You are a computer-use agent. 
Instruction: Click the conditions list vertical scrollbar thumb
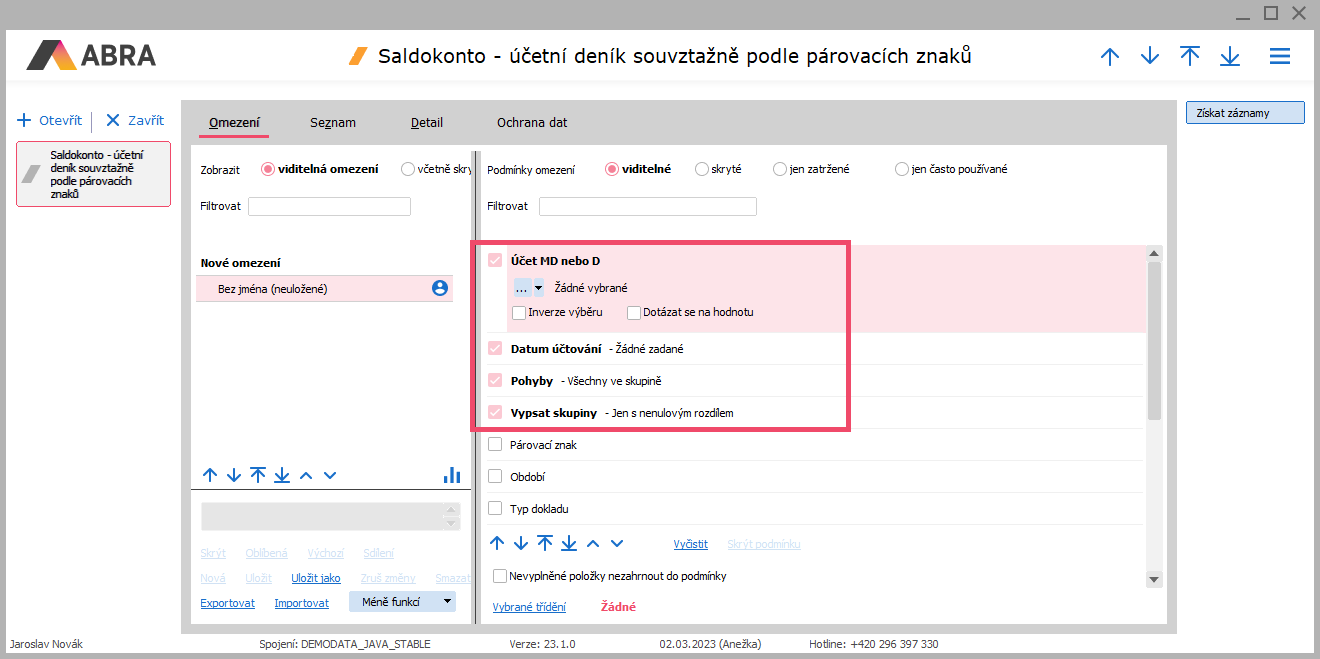[1154, 340]
